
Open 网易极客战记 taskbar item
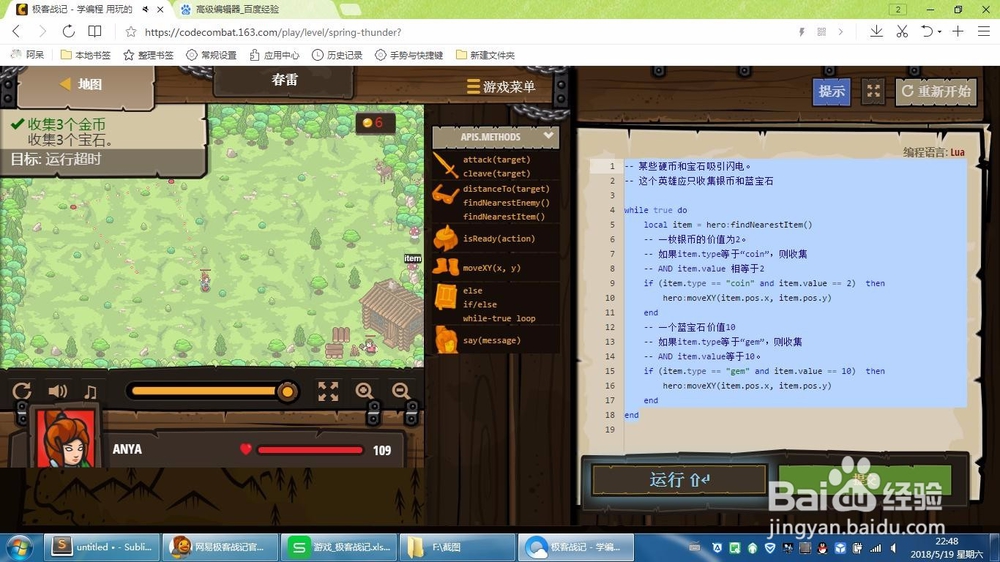(221, 547)
